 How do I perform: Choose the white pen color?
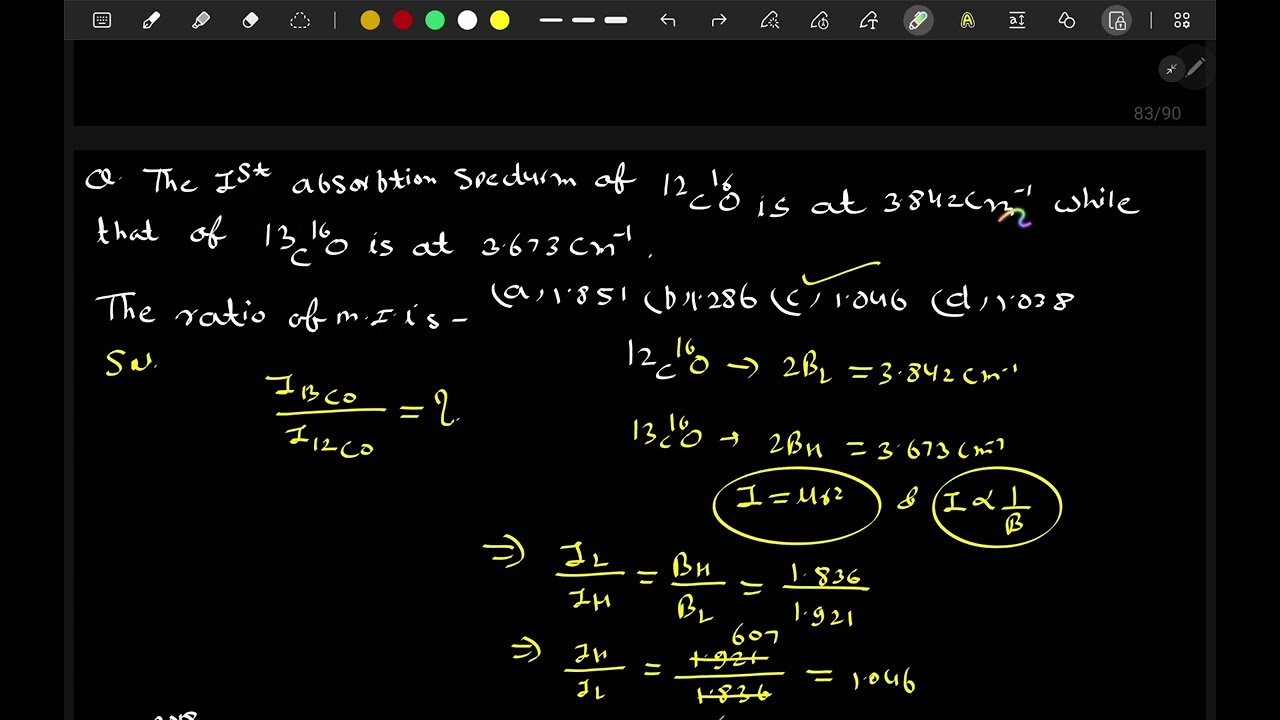tap(467, 20)
